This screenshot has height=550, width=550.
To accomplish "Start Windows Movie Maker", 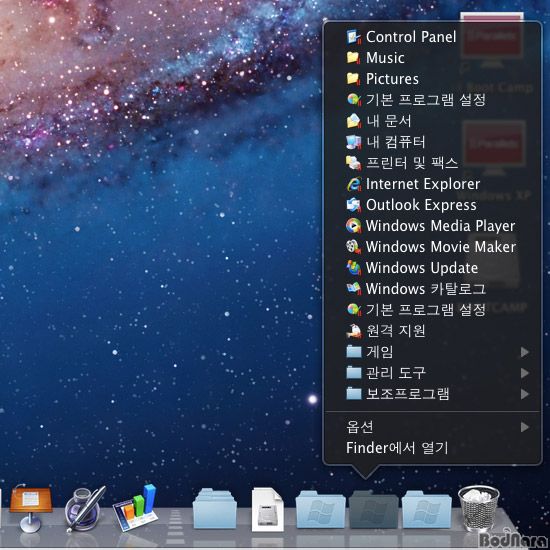I will 432,247.
